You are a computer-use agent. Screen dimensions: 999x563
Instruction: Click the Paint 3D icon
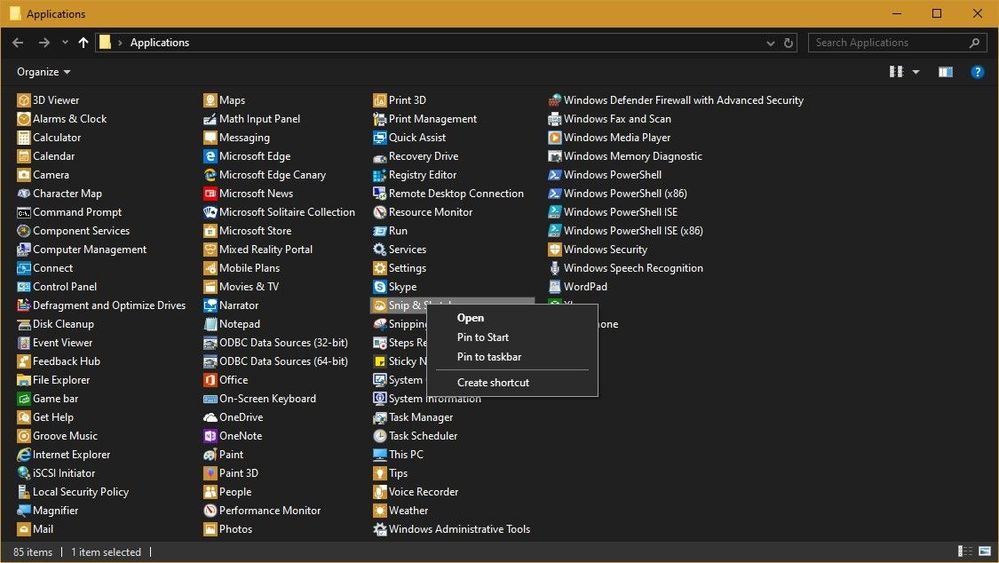pos(210,473)
